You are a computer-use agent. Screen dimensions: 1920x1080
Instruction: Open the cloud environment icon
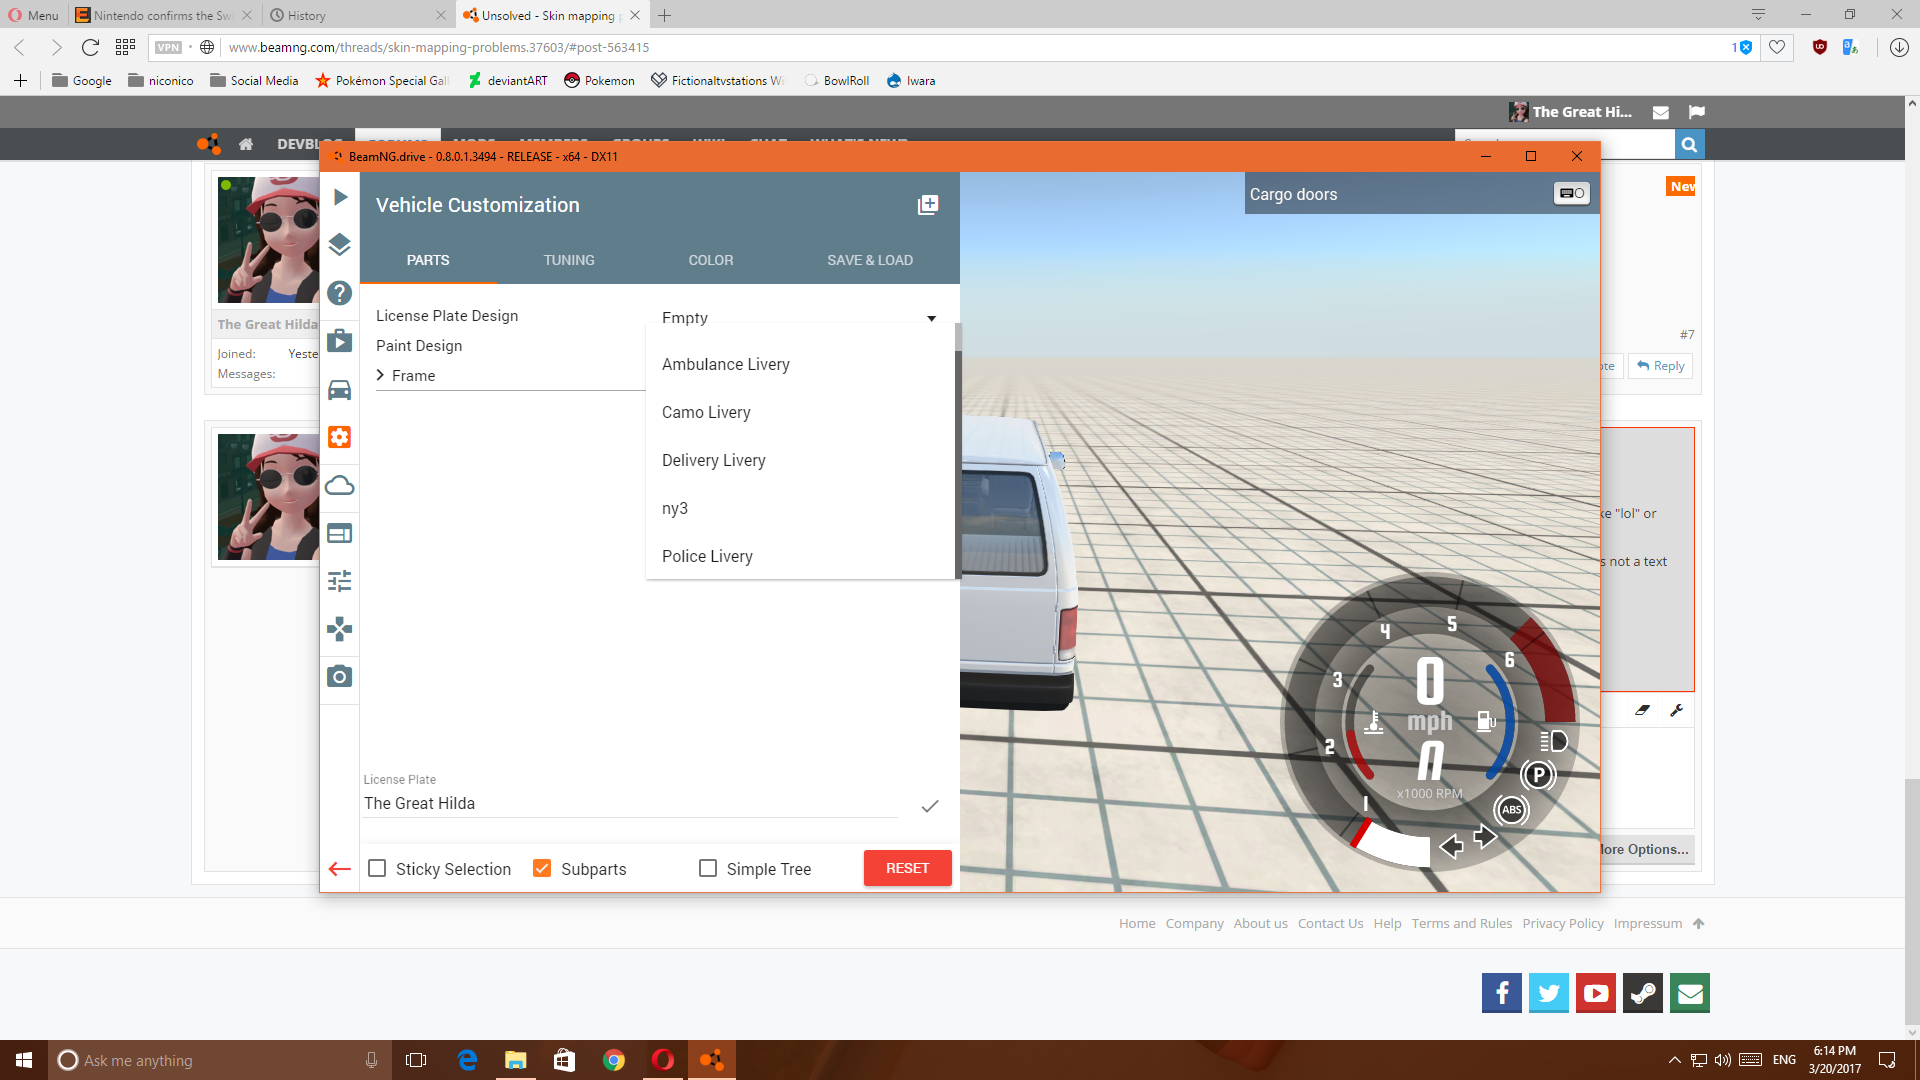click(340, 485)
